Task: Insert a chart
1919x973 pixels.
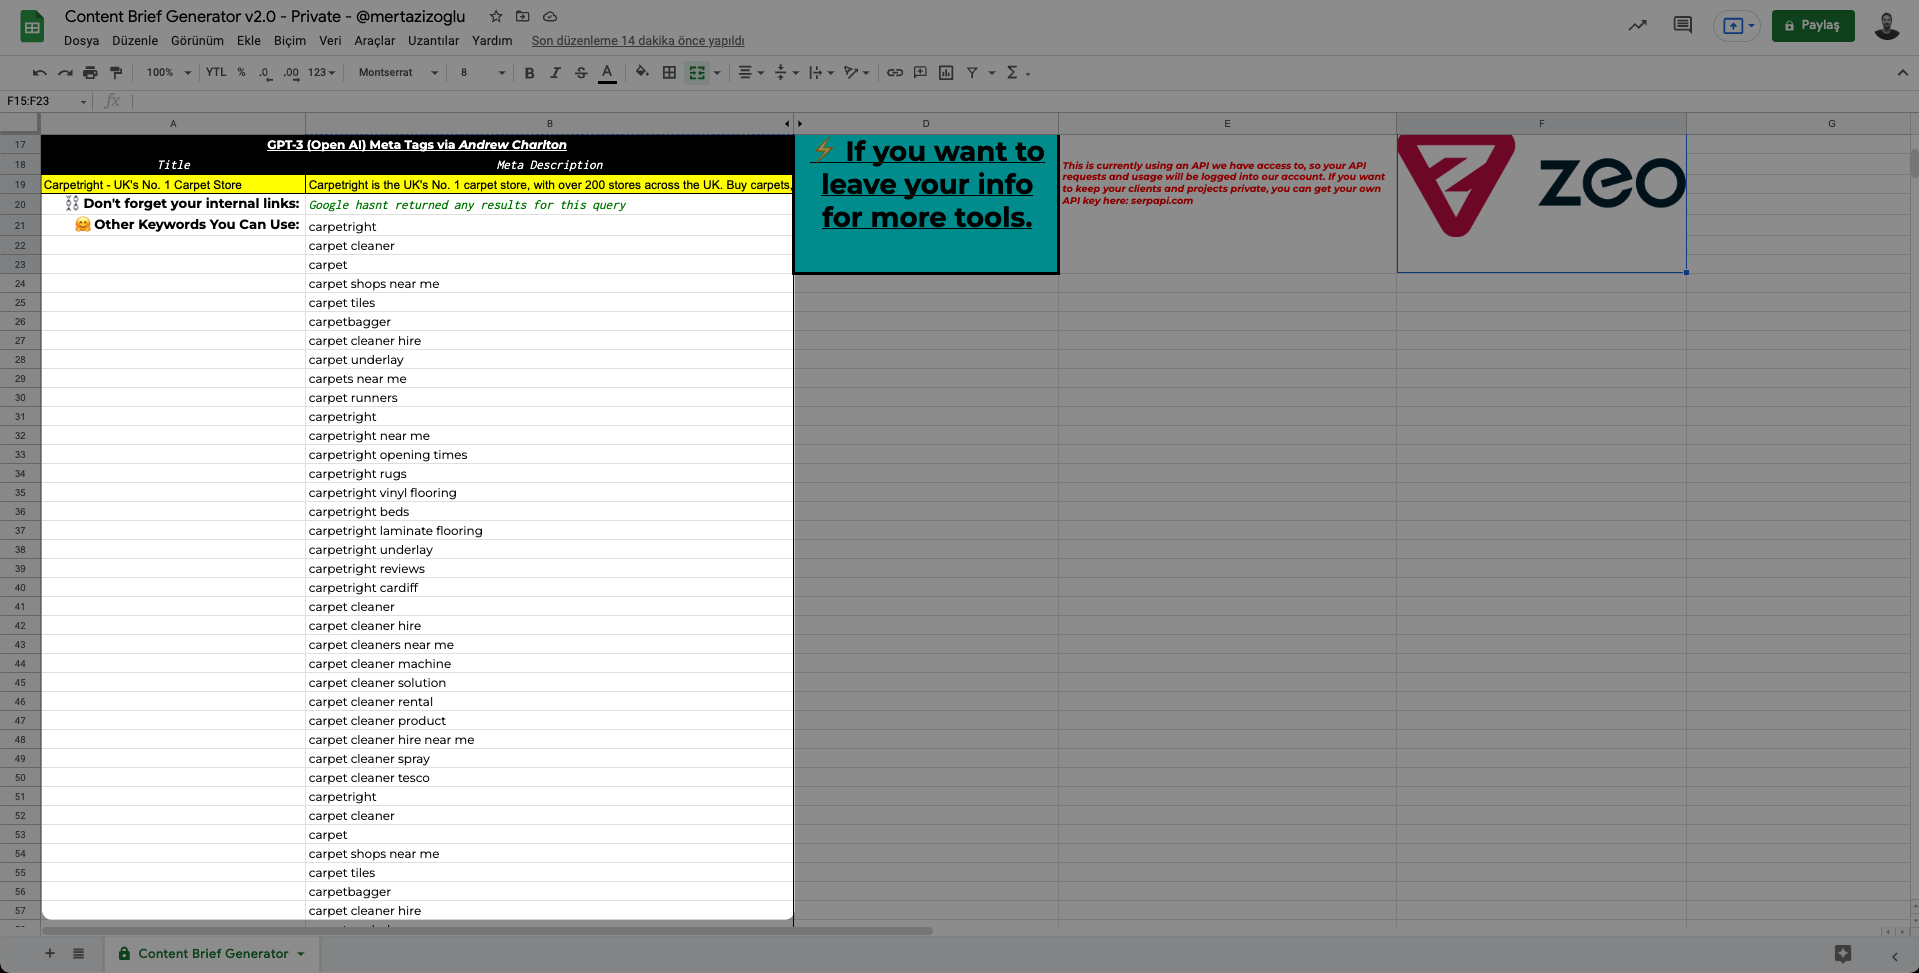Action: (946, 73)
